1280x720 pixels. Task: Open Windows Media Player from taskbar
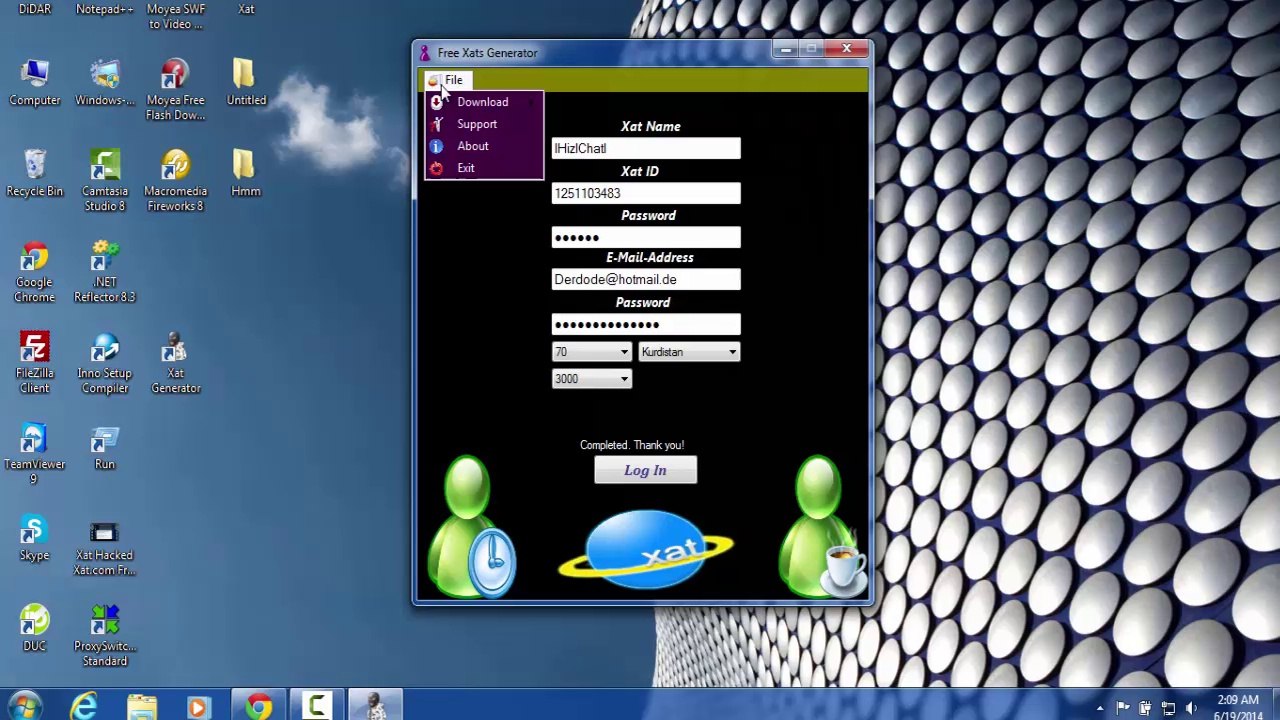tap(198, 707)
